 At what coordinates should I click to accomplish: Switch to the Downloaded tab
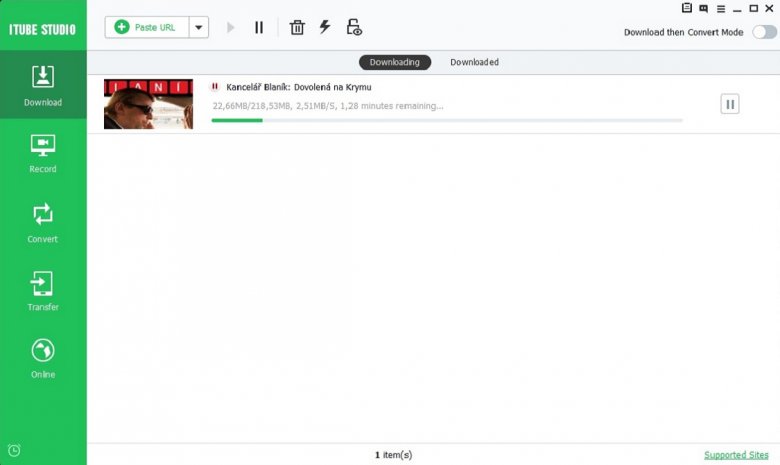(x=474, y=62)
